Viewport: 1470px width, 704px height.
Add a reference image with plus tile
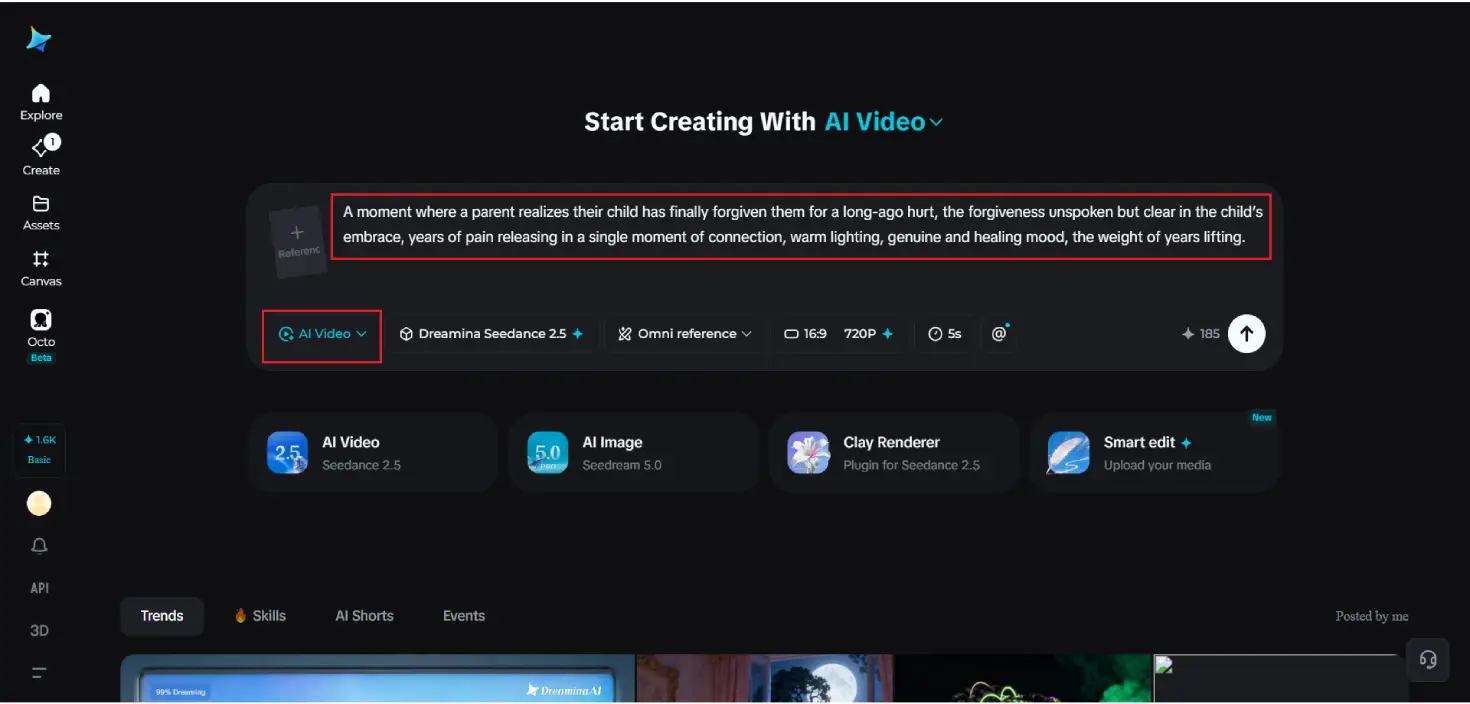pyautogui.click(x=297, y=241)
